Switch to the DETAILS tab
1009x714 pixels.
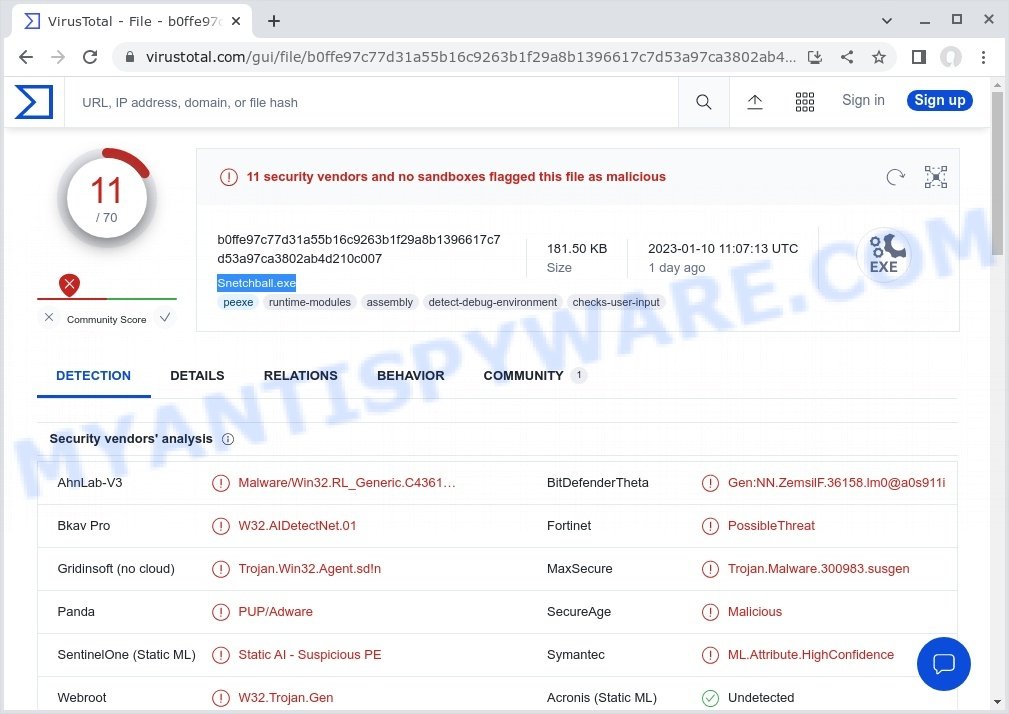point(197,376)
